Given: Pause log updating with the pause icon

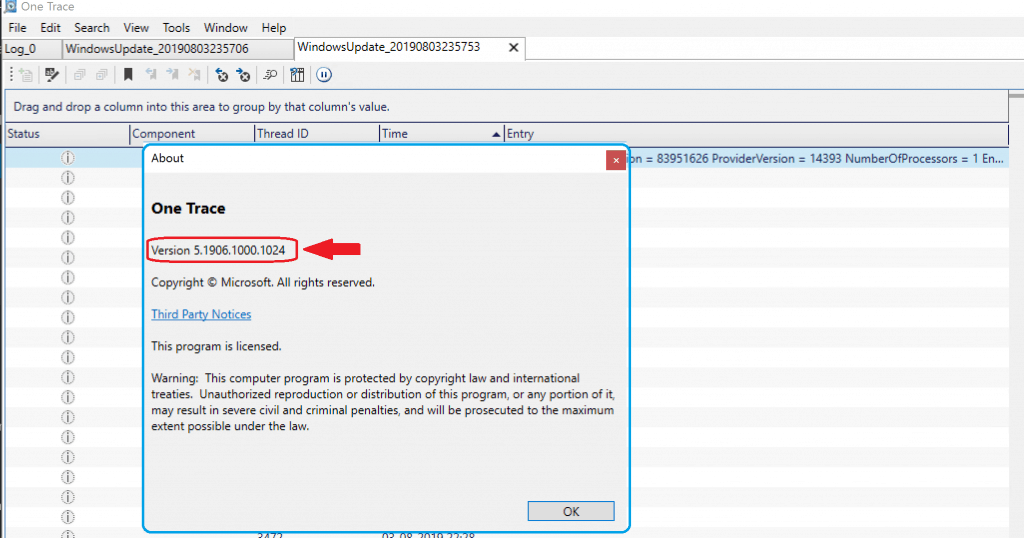Looking at the screenshot, I should (324, 75).
